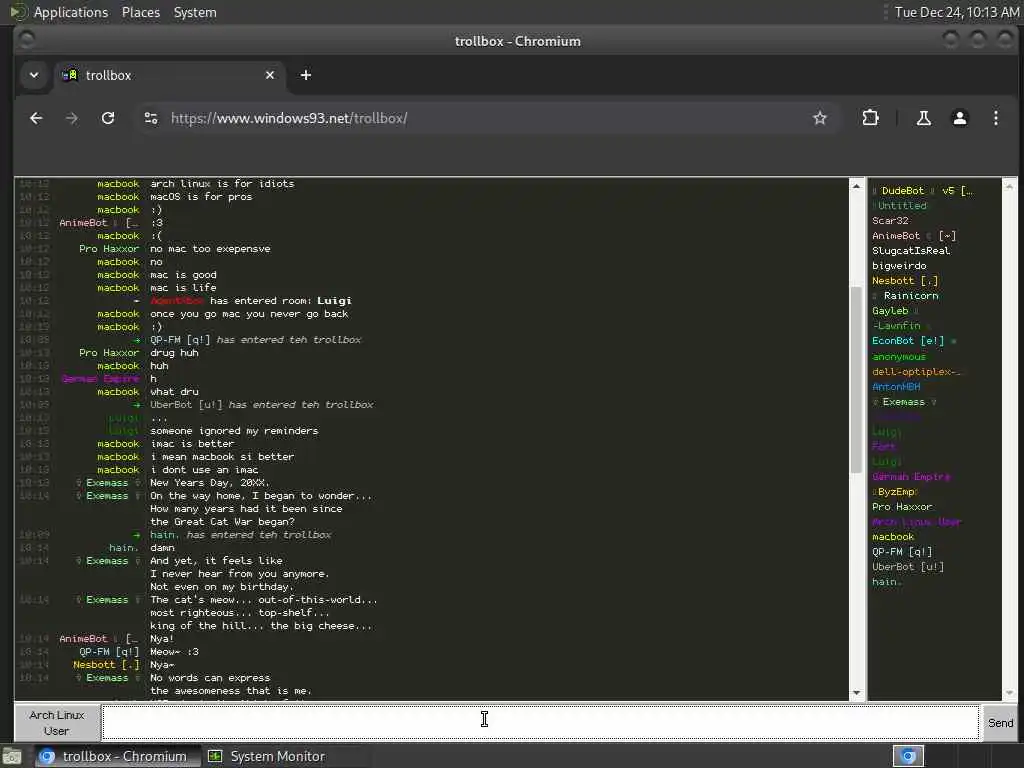Select UberBot [u!] in user list
This screenshot has width=1024, height=768.
908,567
